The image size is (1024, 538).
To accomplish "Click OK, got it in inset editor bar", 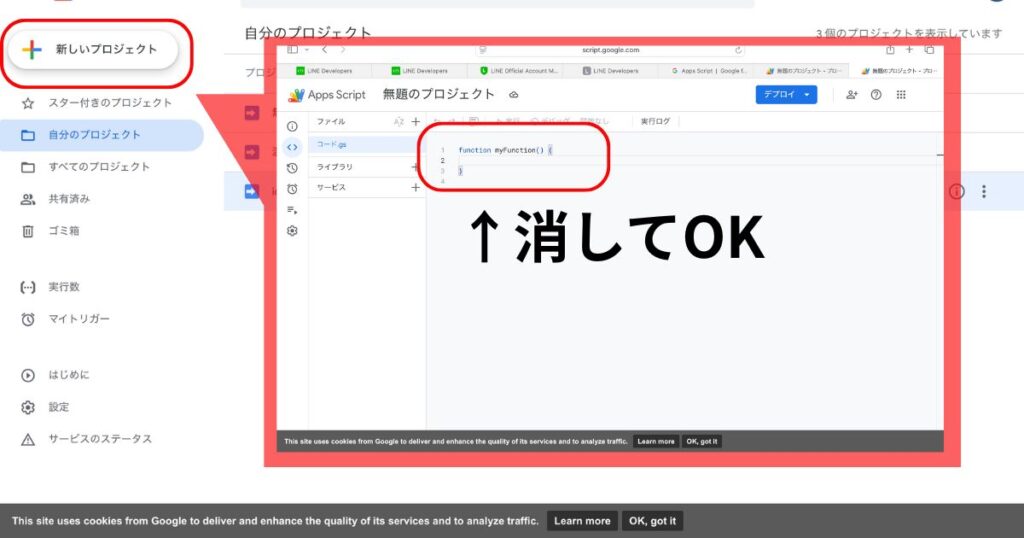I will (701, 441).
